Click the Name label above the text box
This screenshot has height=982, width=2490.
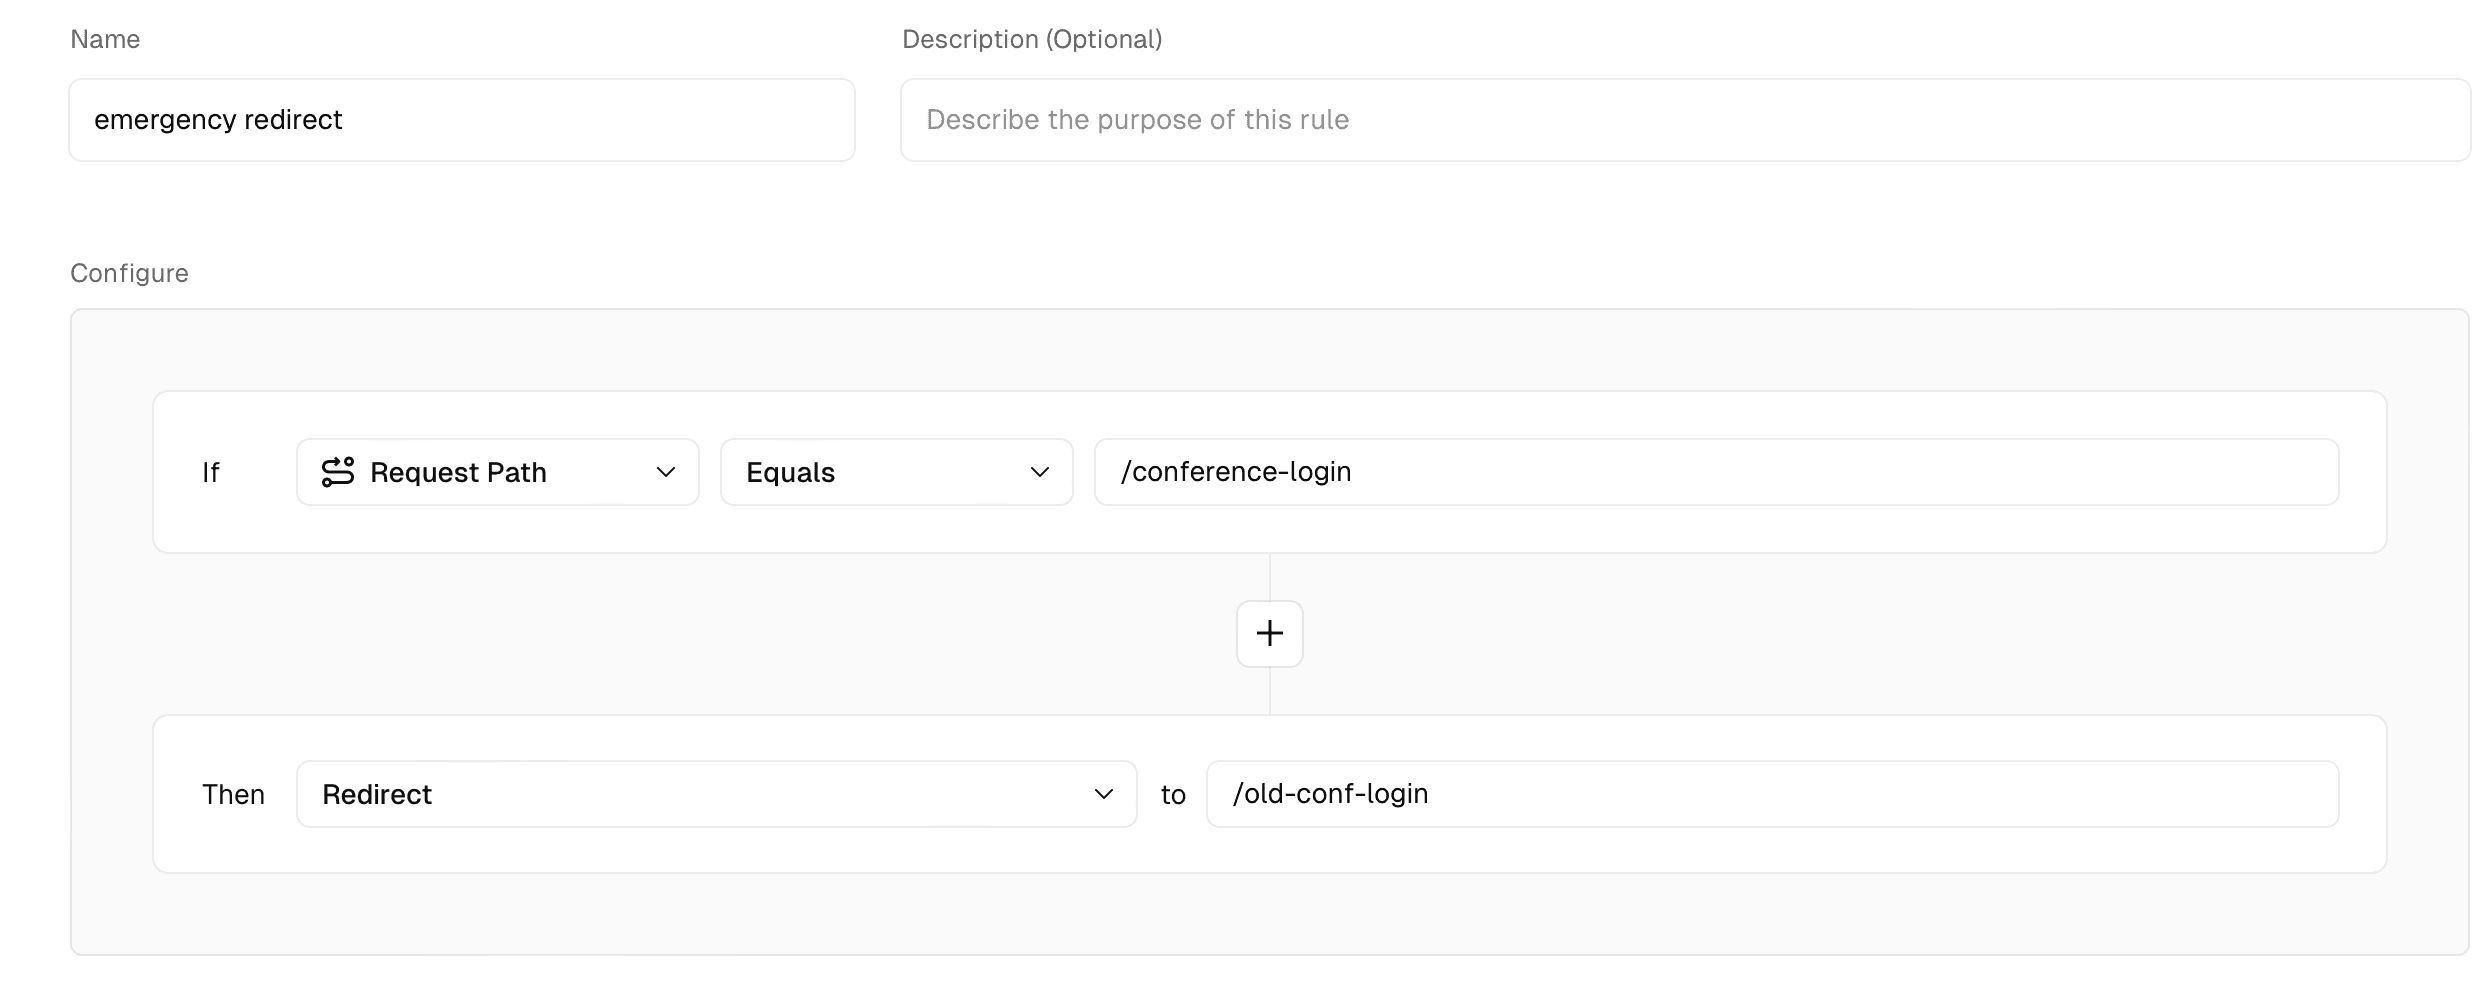(x=104, y=39)
